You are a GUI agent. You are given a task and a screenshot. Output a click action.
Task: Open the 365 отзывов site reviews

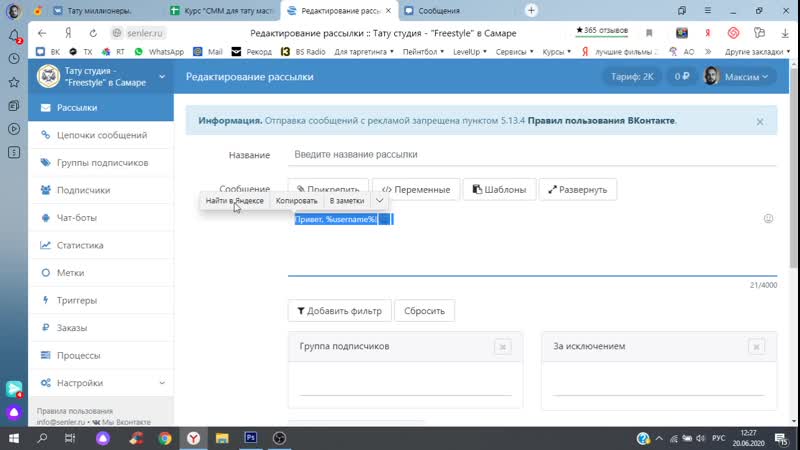click(602, 31)
